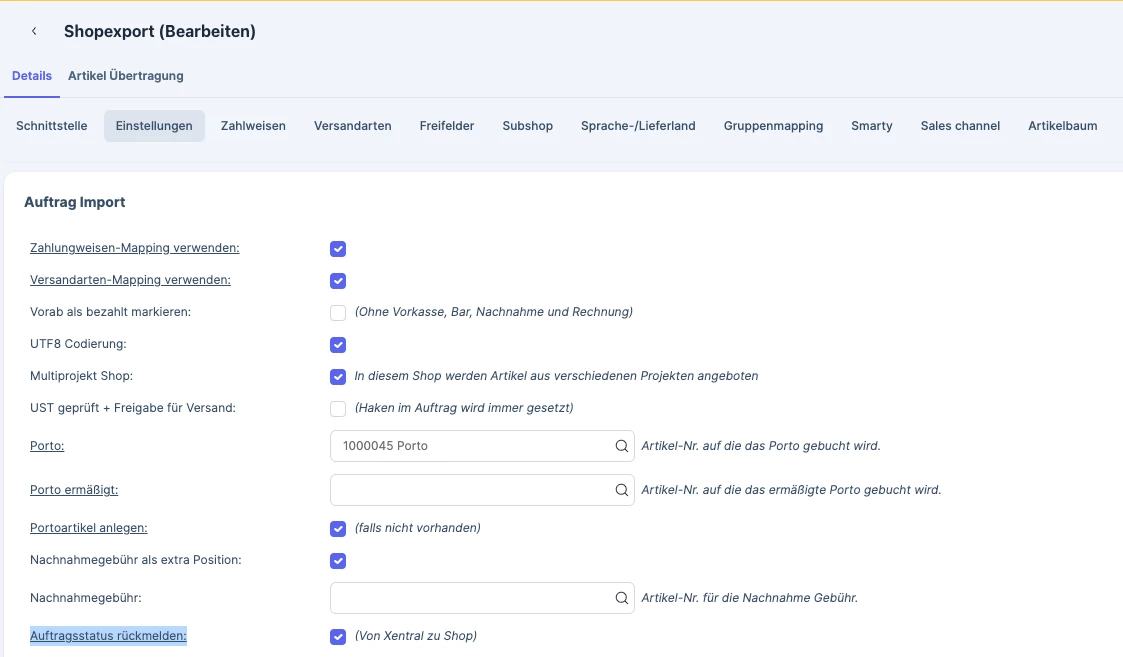1123x657 pixels.
Task: Open the Sales channel sub-tab
Action: coord(960,125)
